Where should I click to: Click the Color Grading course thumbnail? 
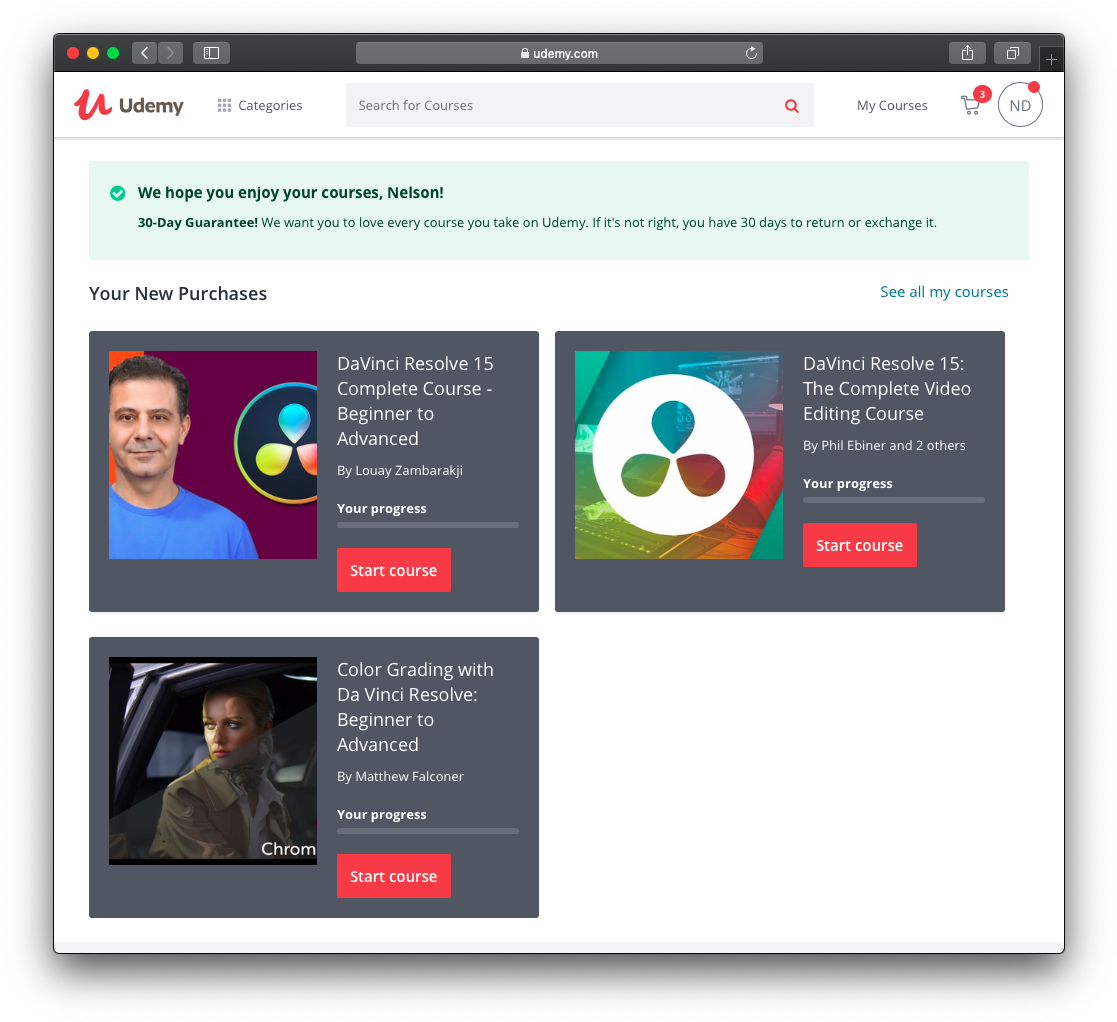(213, 760)
